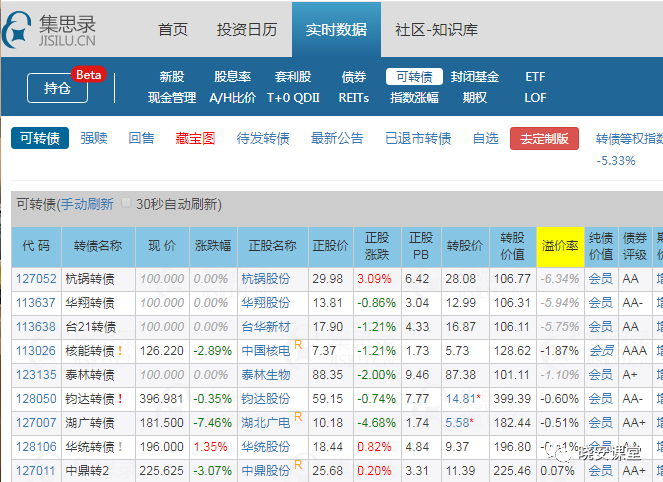Image resolution: width=663 pixels, height=482 pixels.
Task: Click the R marker beside 中鼎股份
Action: click(298, 465)
